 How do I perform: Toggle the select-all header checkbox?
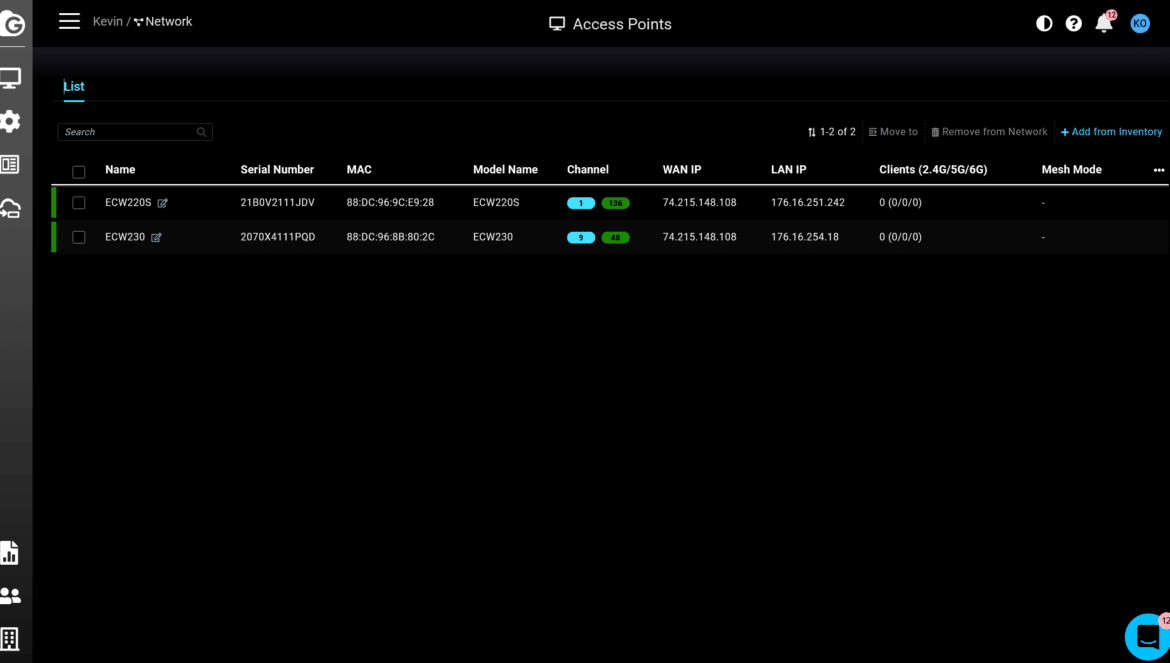tap(78, 172)
